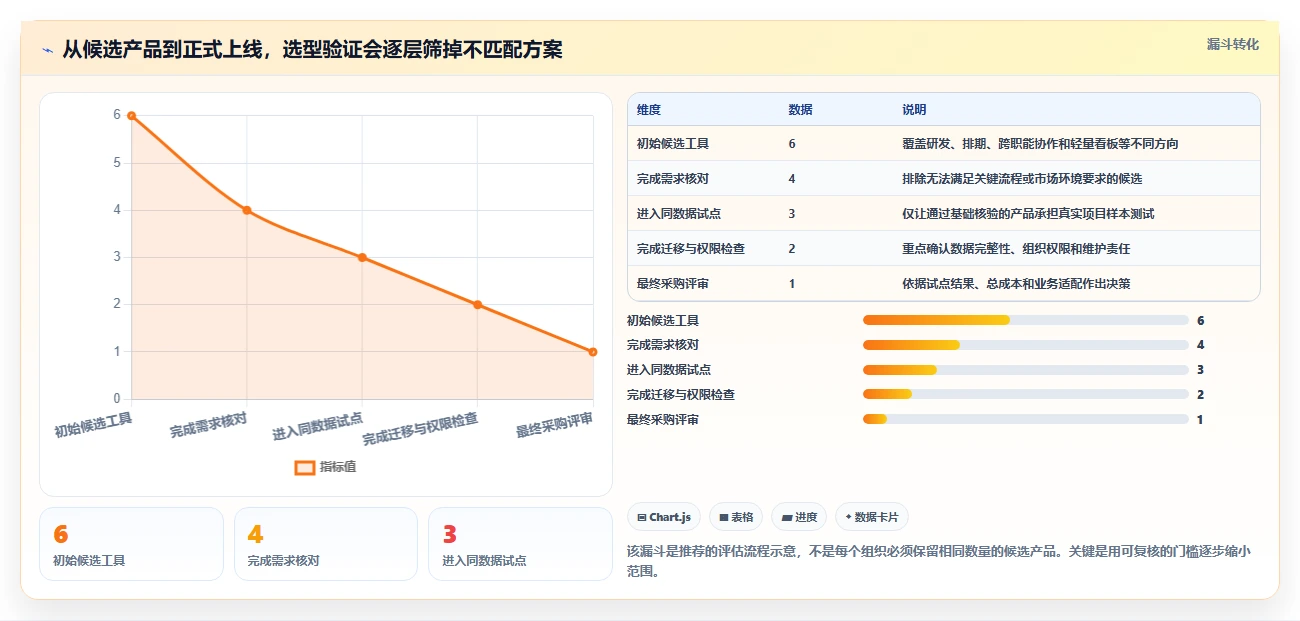Click the x-axis label 完成需求核对

(208, 426)
